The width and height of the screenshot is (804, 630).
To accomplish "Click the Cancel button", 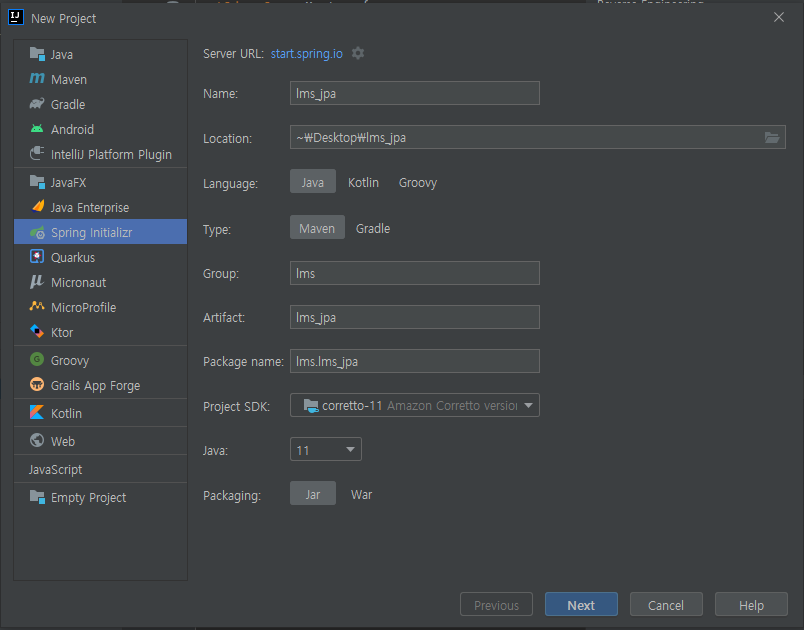I will [666, 605].
